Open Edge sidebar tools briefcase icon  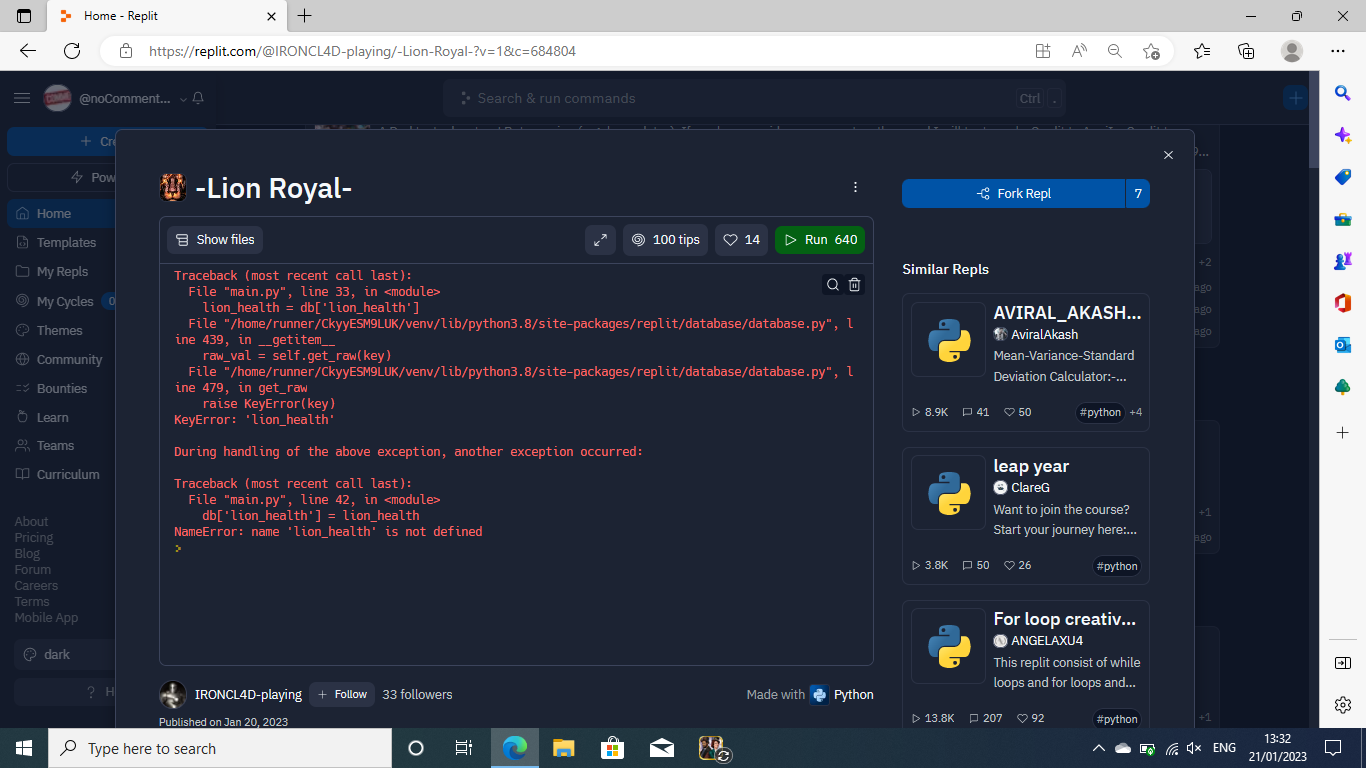tap(1343, 219)
